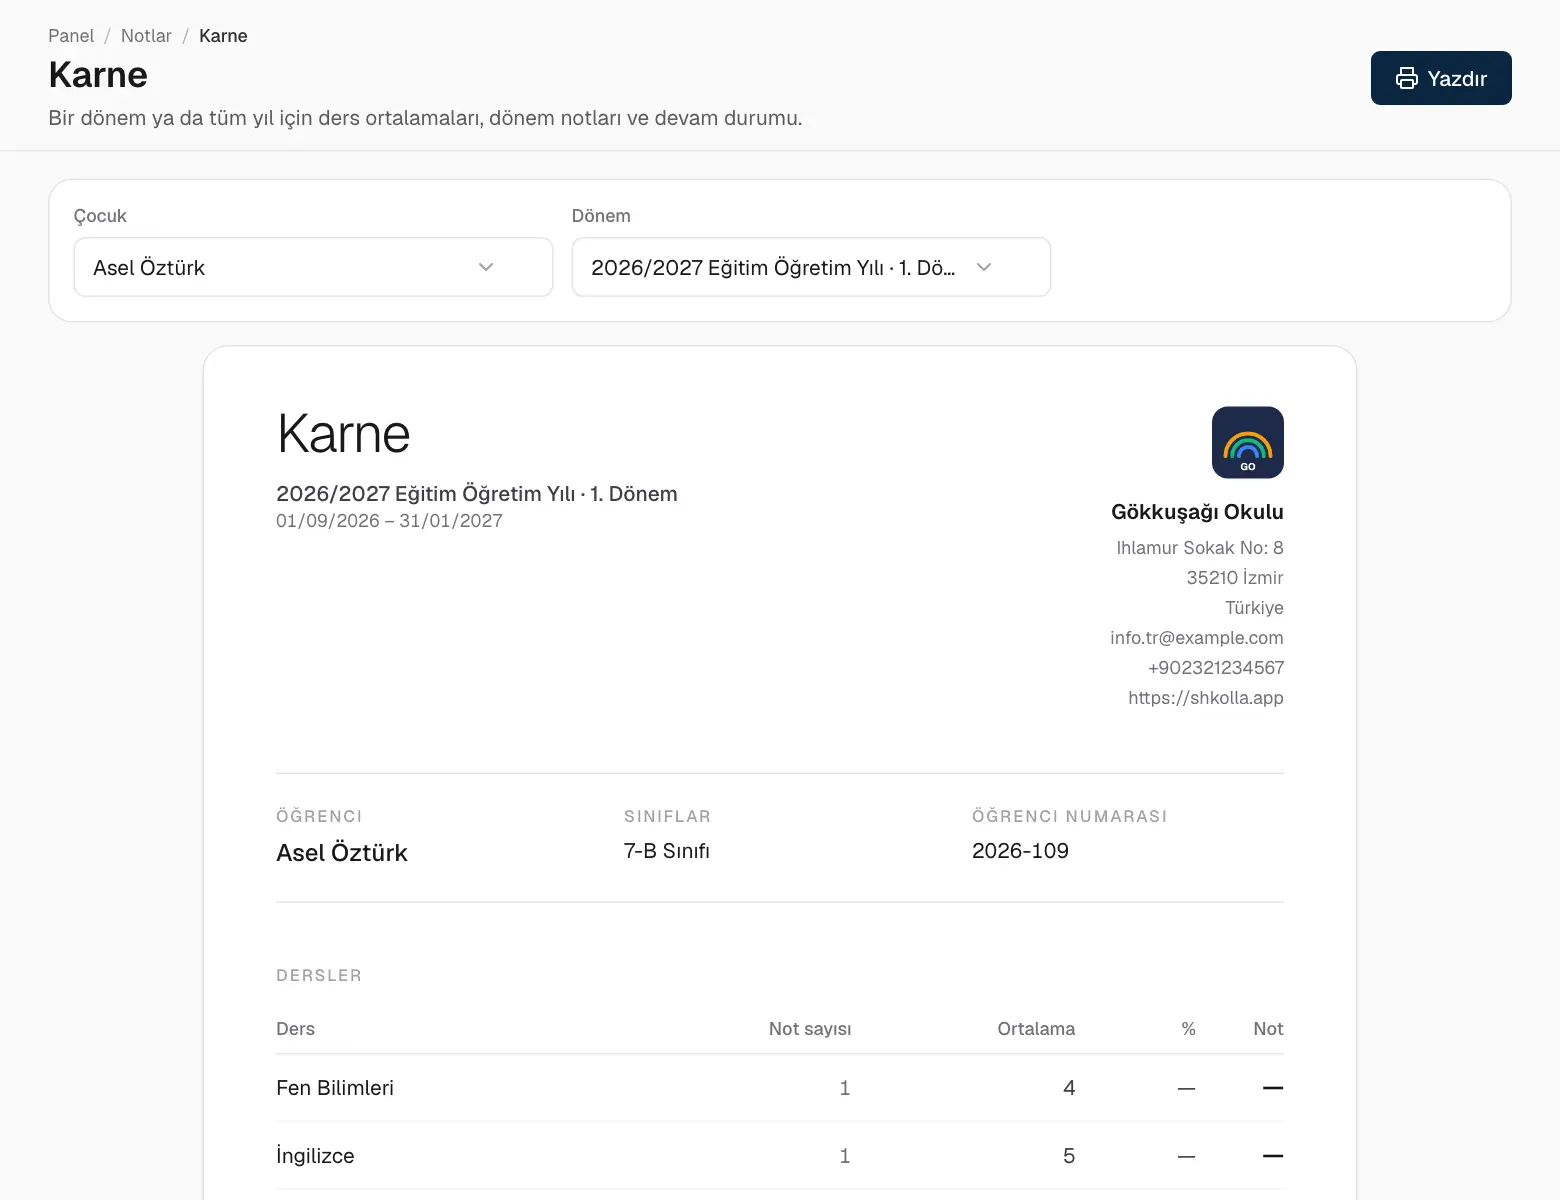Select the Karne breadcrumb item
Screen dimensions: 1560x1200
click(x=223, y=36)
